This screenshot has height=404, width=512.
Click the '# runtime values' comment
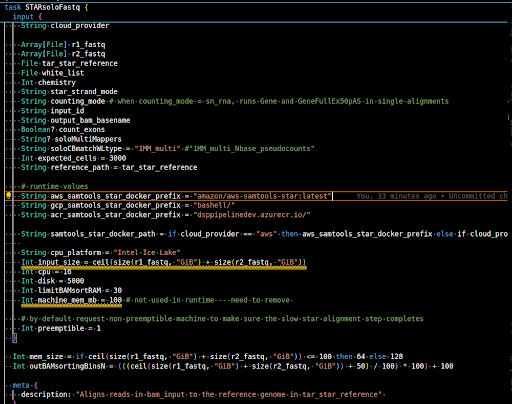pyautogui.click(x=55, y=186)
